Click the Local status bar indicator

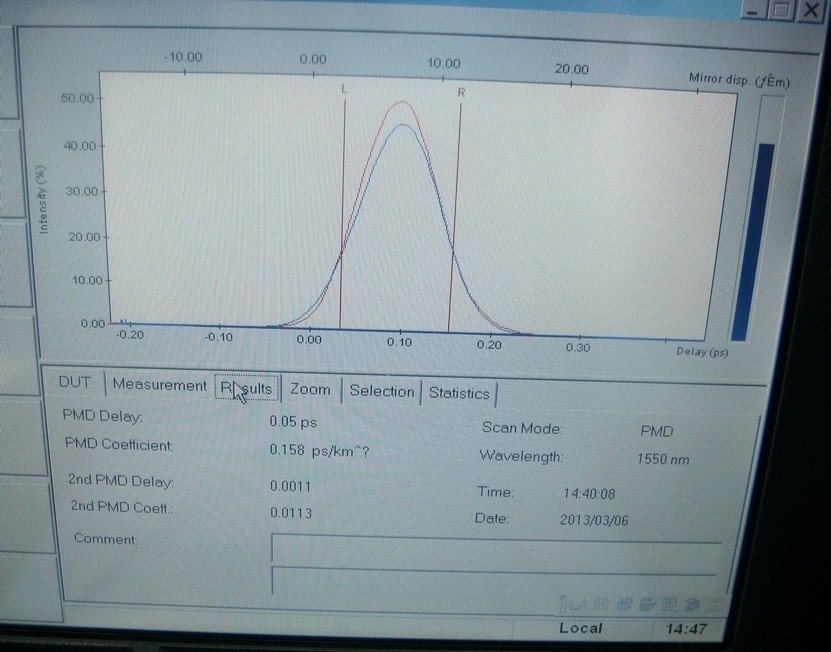[581, 628]
